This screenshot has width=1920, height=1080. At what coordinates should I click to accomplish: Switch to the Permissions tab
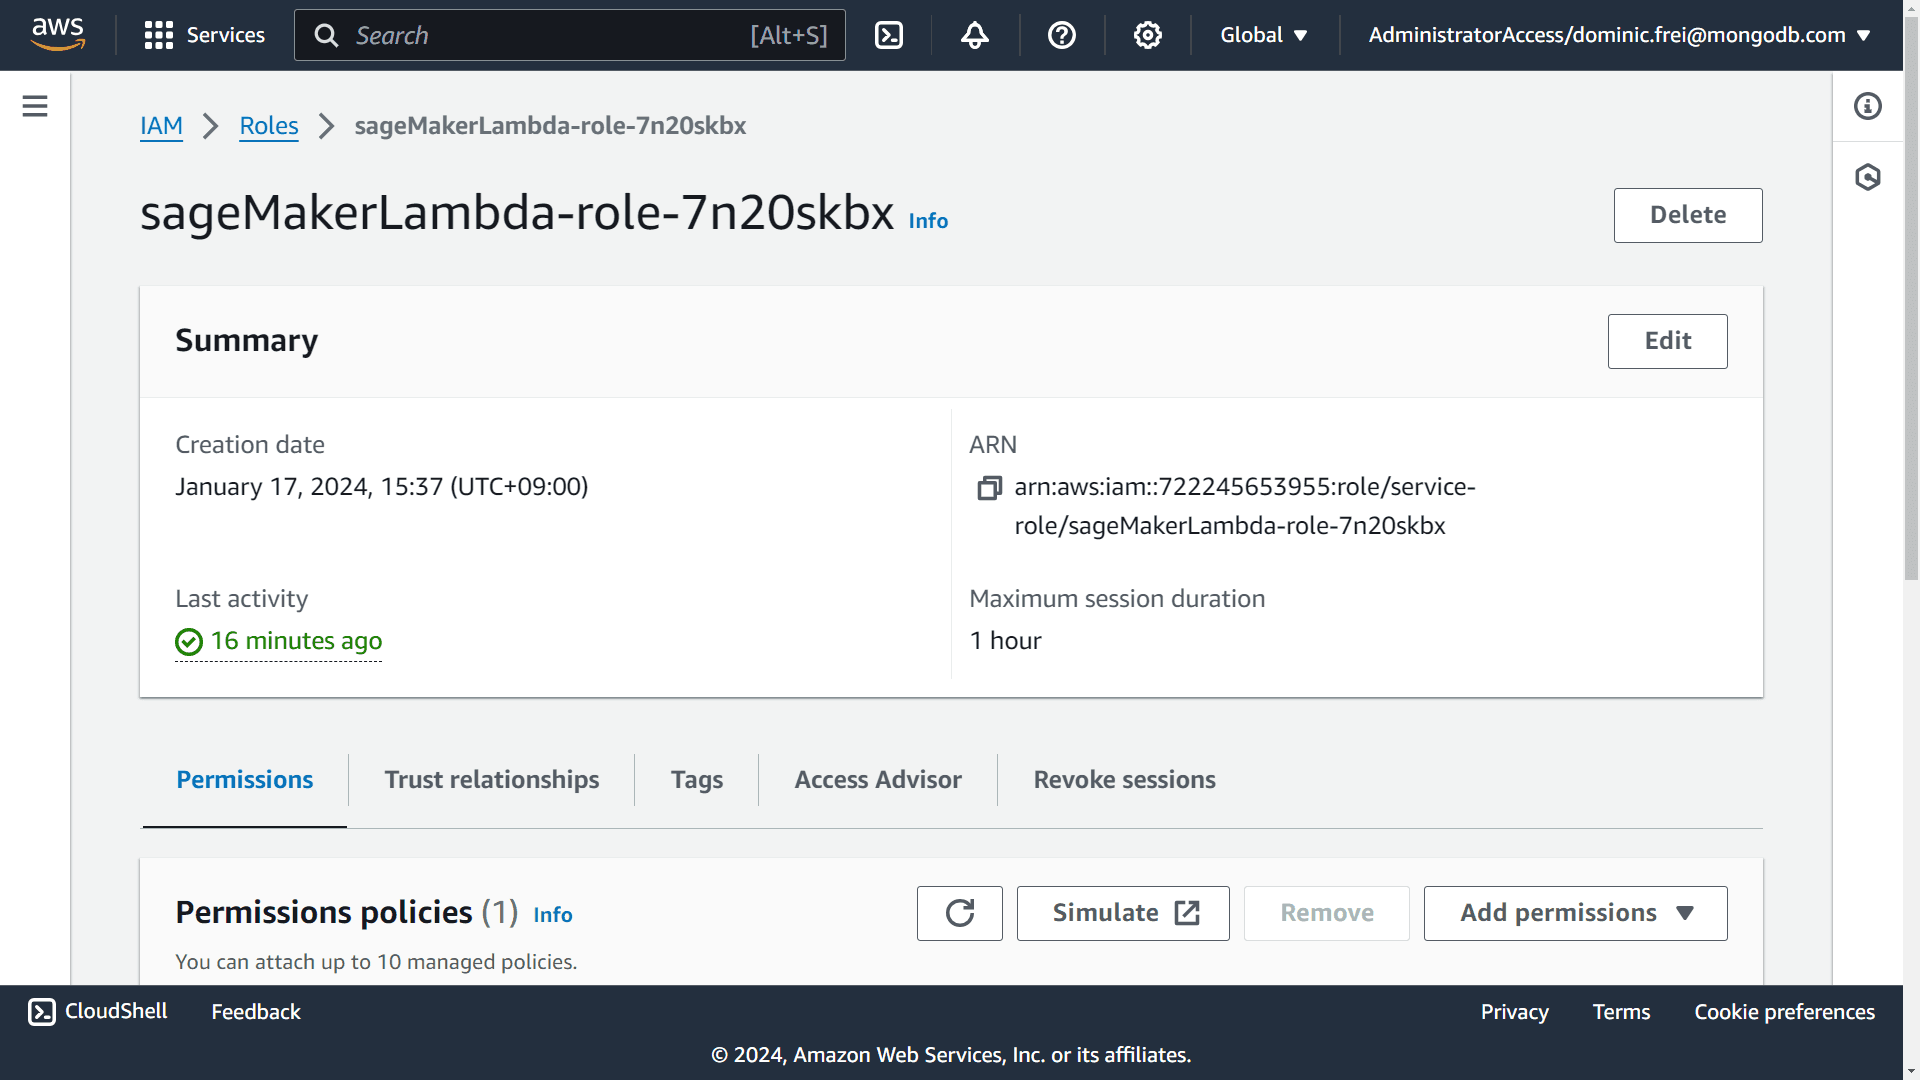[x=245, y=780]
